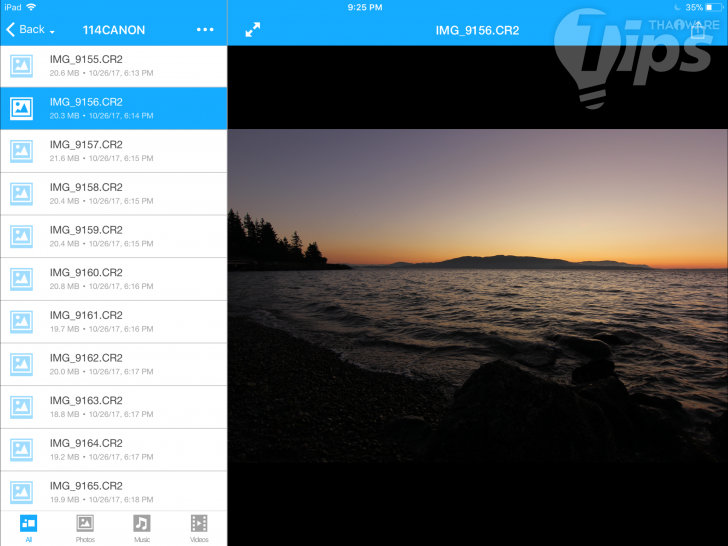The width and height of the screenshot is (728, 546).
Task: Tap the share icon in preview header
Action: point(698,29)
